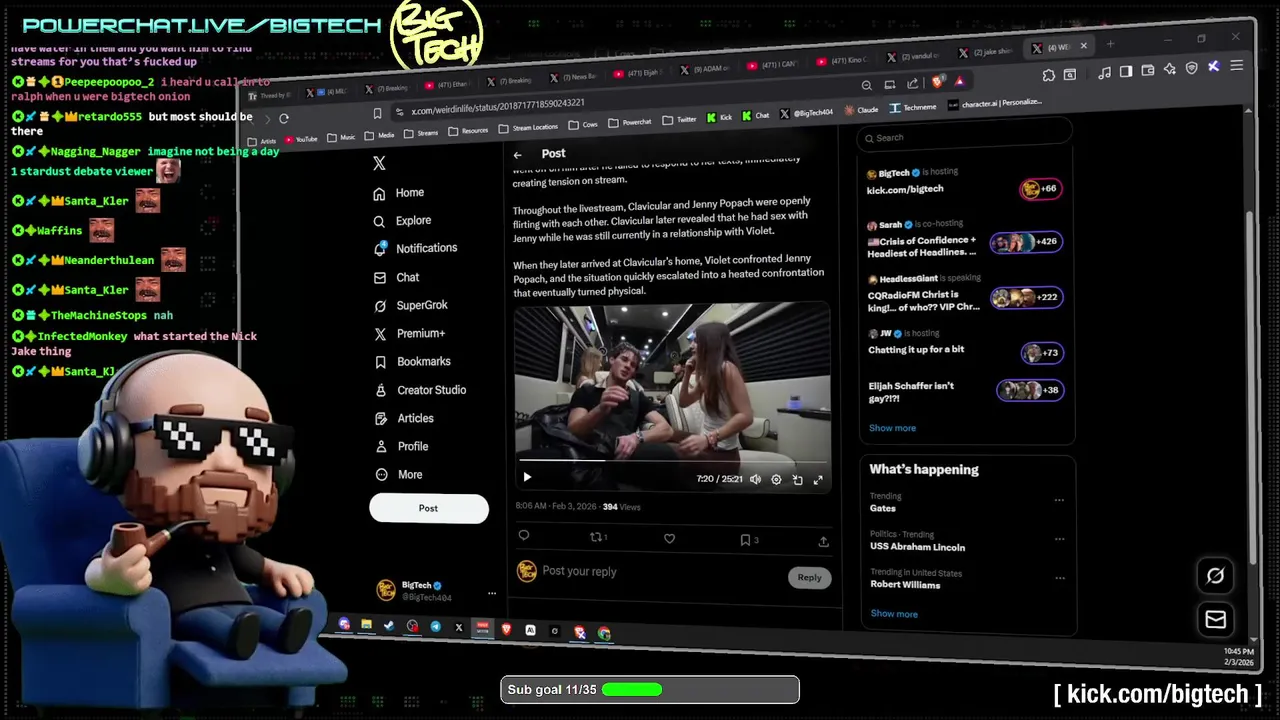Toggle picture-in-picture for the video
Viewport: 1280px width, 720px height.
(x=797, y=480)
